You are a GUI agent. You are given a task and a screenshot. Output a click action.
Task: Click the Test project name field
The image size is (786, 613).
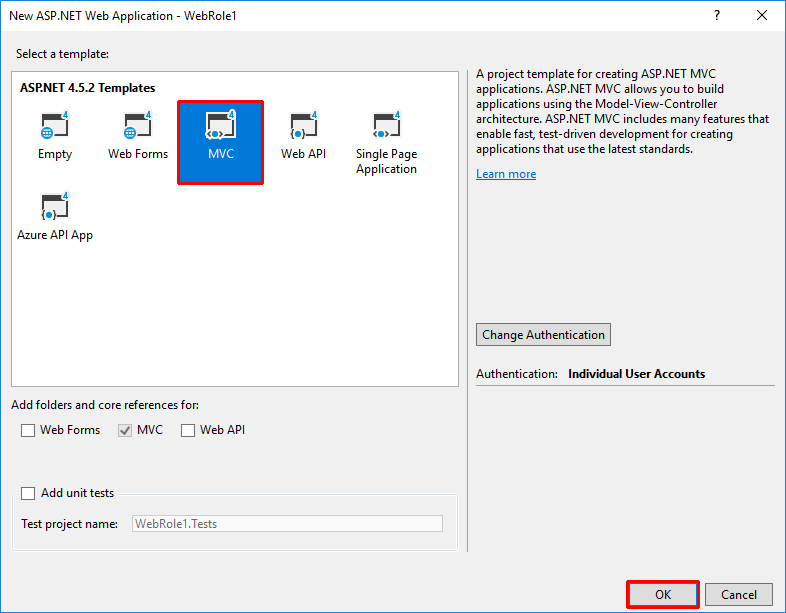tap(287, 523)
